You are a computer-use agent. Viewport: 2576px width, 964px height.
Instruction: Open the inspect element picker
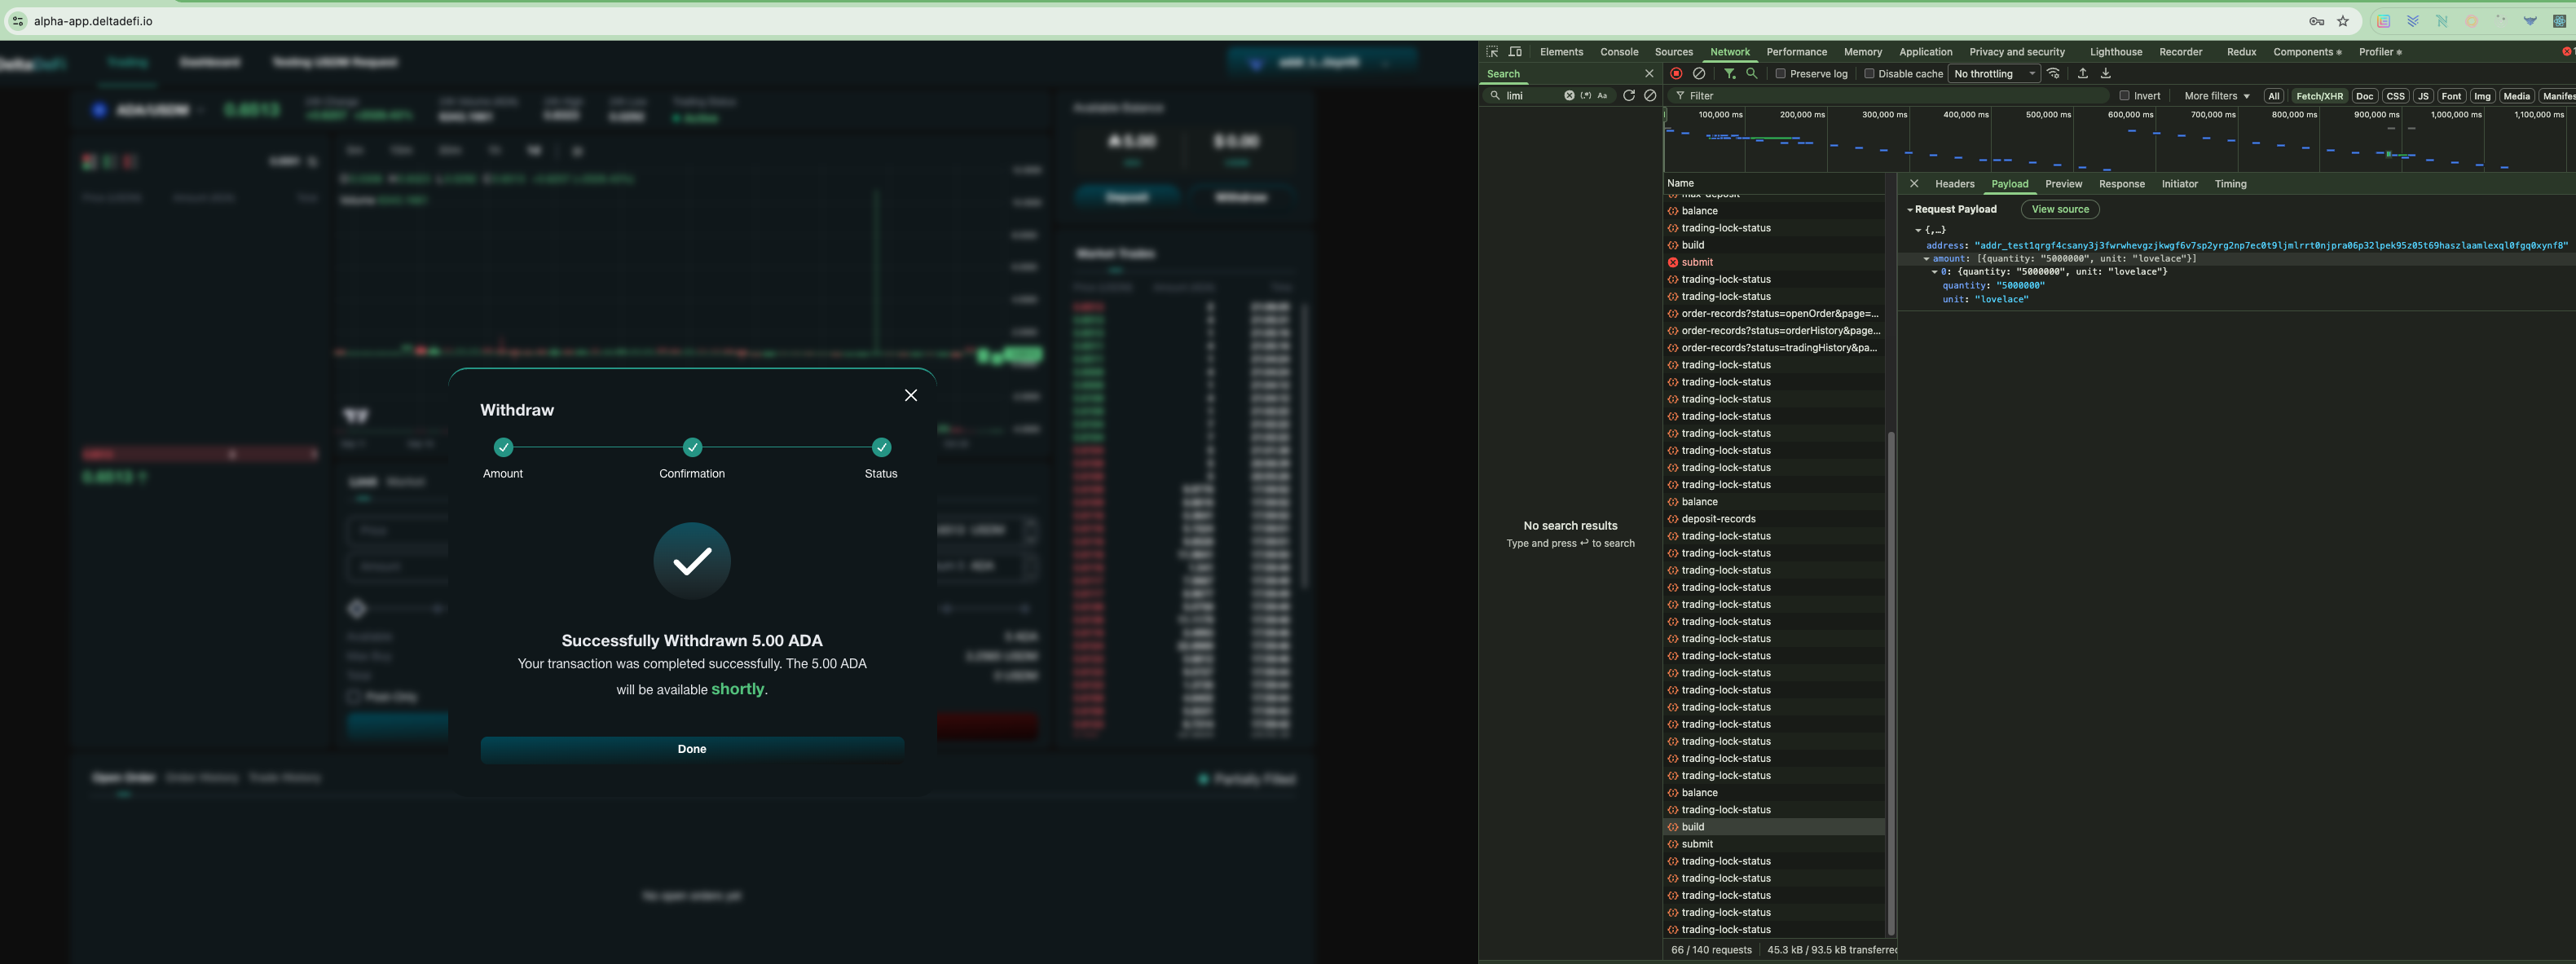[1492, 52]
